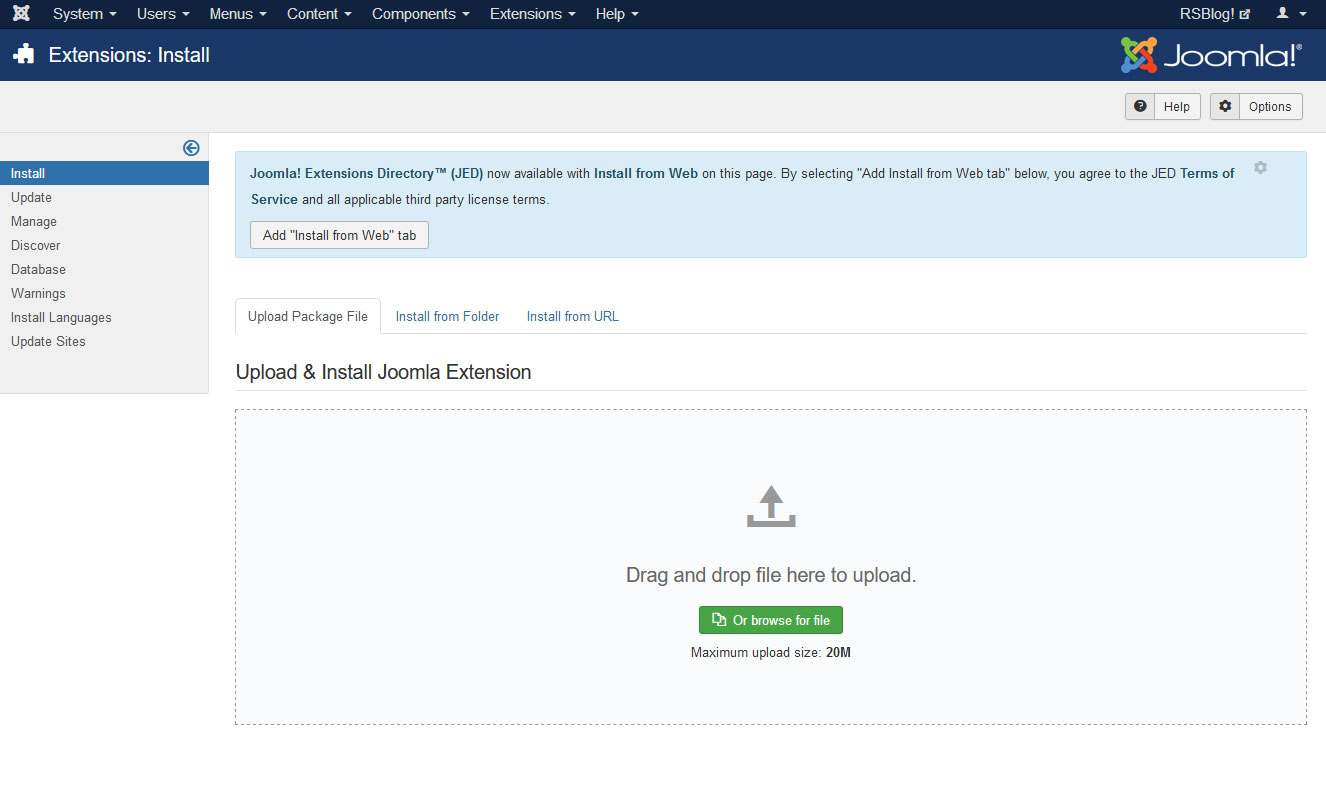The height and width of the screenshot is (803, 1326).
Task: Open the Users menu
Action: point(163,14)
